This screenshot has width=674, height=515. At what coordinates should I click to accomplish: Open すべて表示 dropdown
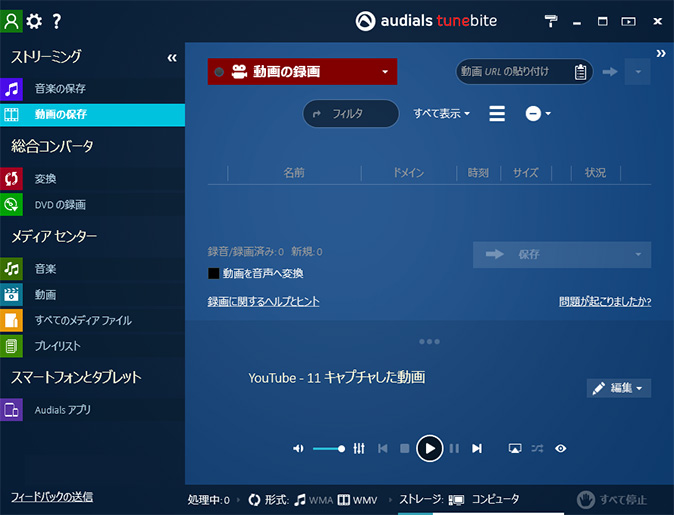[441, 113]
